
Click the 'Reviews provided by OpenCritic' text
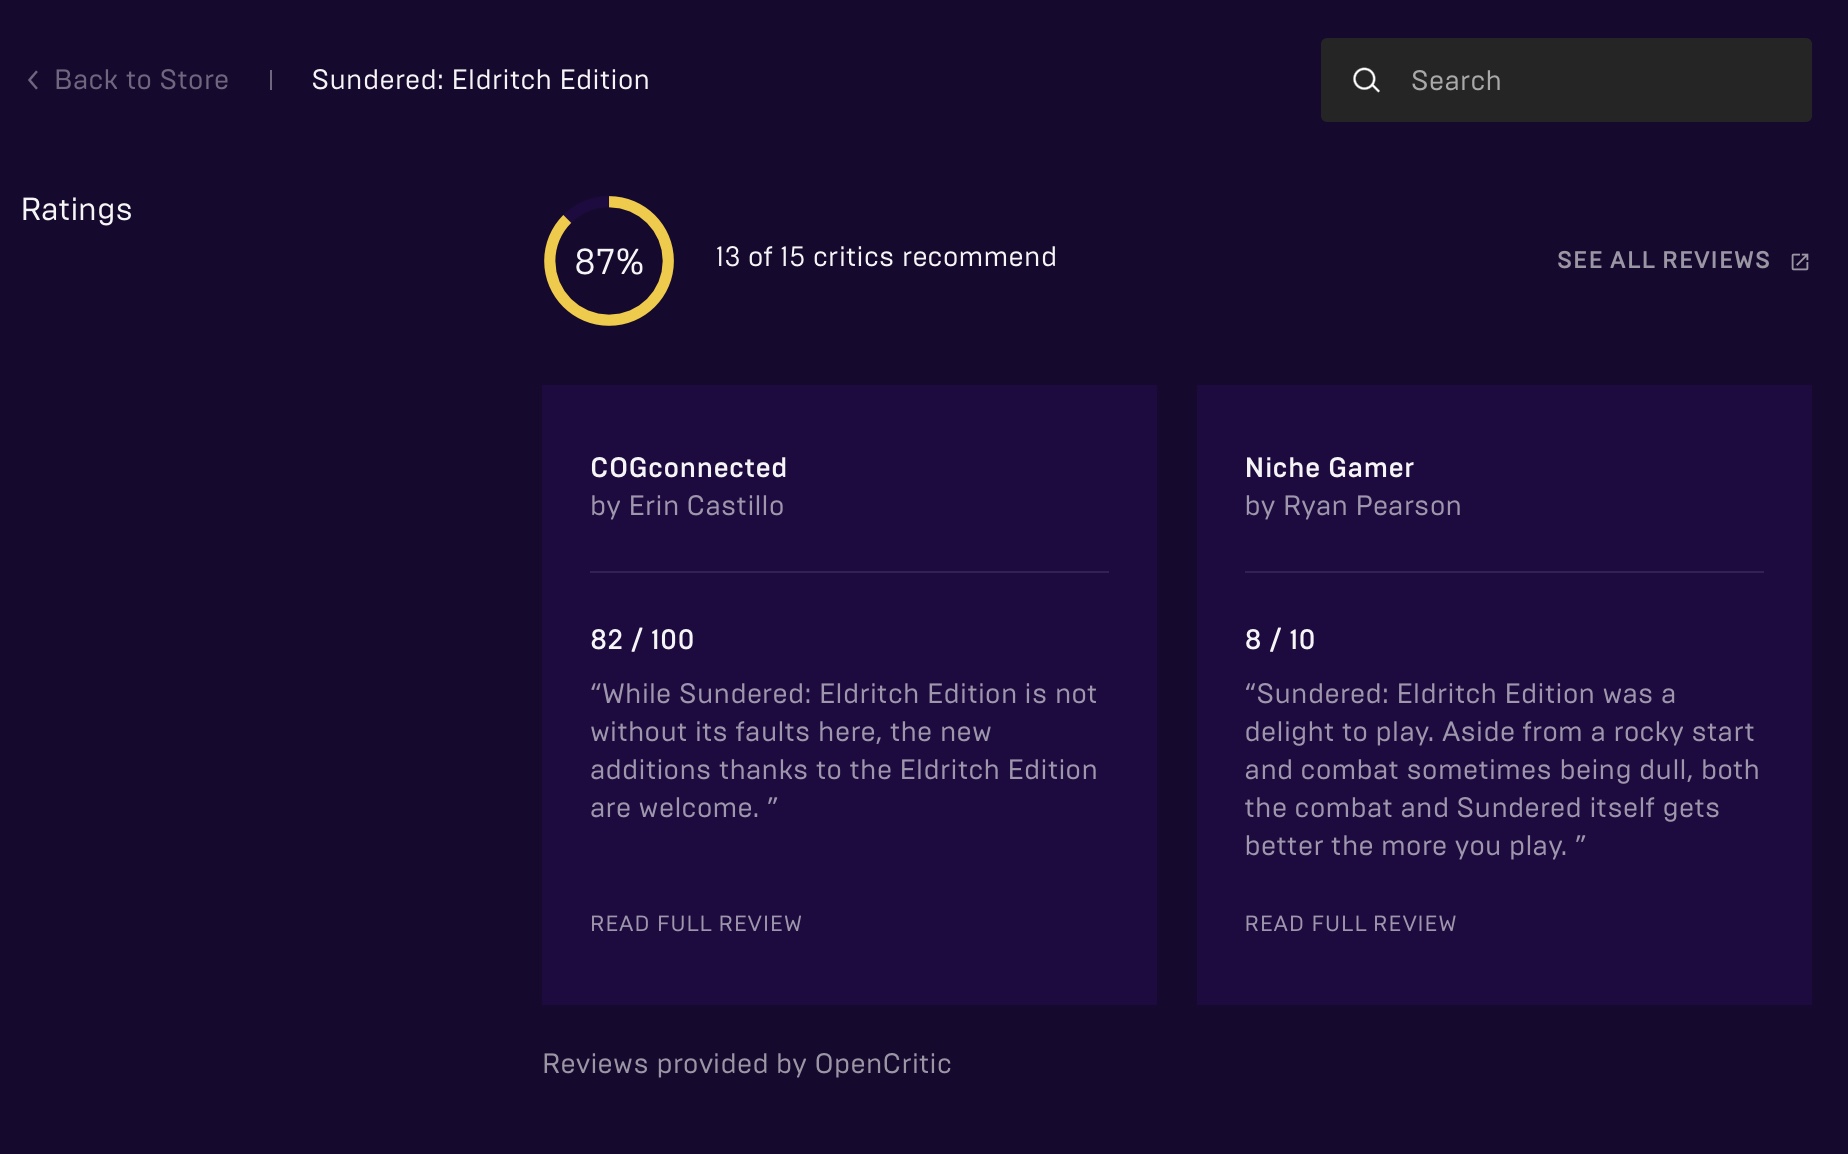[x=747, y=1064]
